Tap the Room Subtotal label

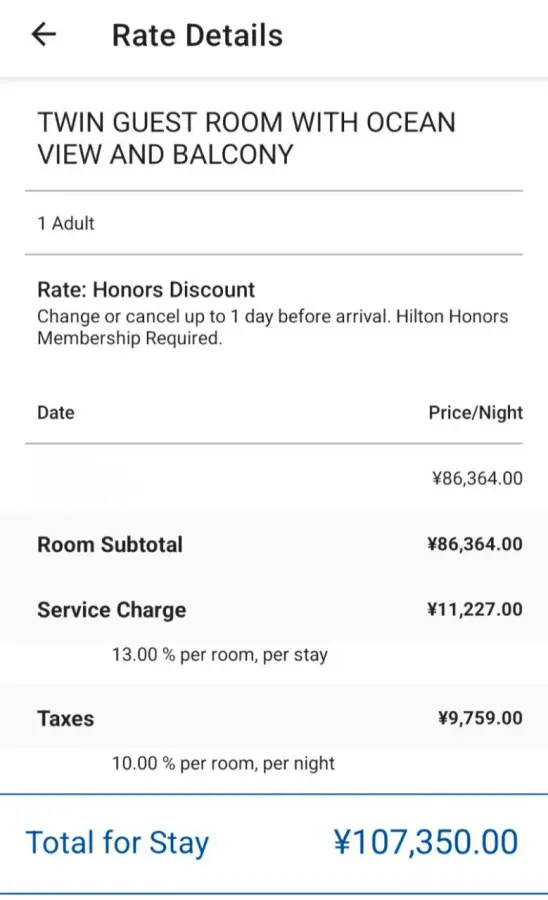110,544
